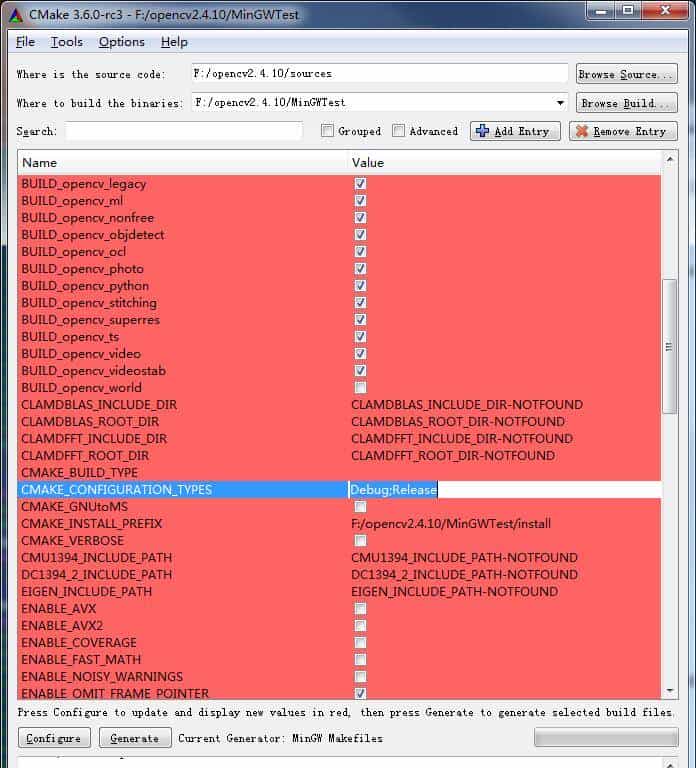The image size is (696, 768).
Task: Click the Browse Build button
Action: pos(626,103)
